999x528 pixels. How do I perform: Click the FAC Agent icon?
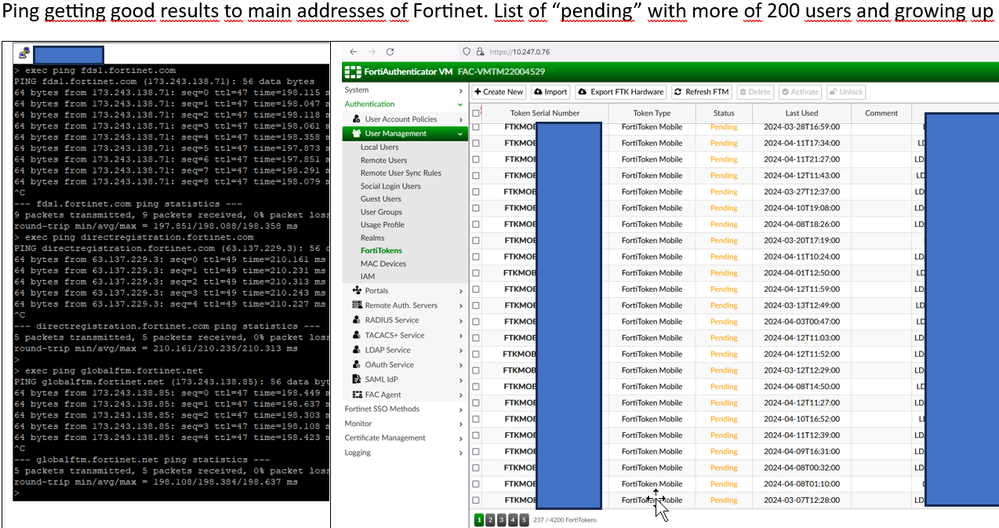357,394
